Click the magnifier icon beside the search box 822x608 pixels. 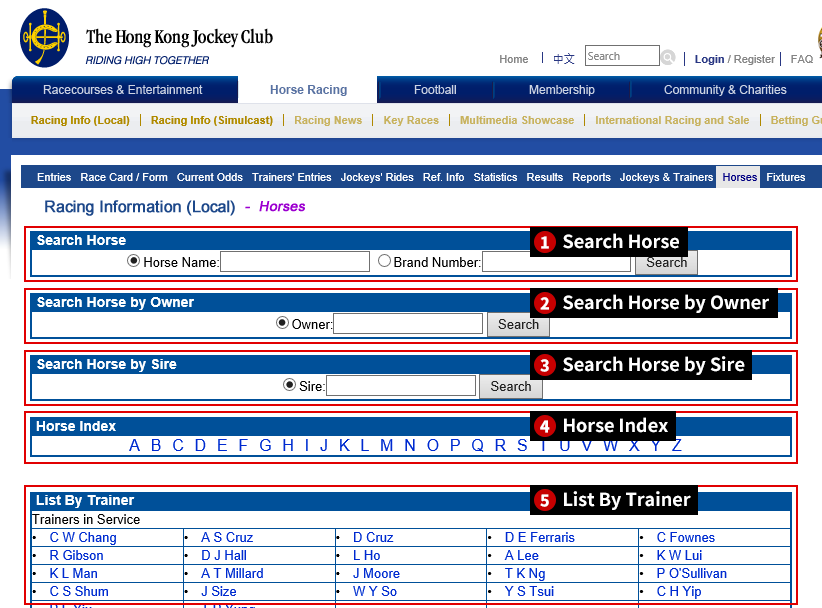(x=668, y=58)
